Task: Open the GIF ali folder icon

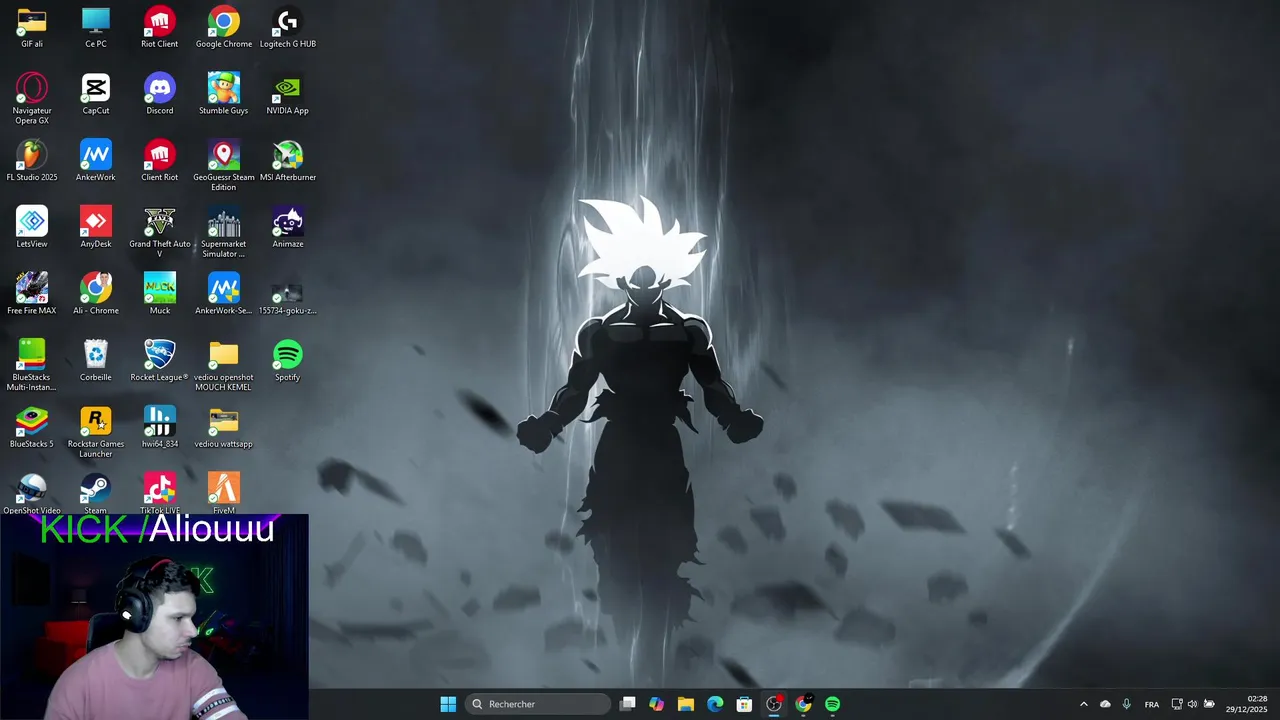Action: point(32,28)
